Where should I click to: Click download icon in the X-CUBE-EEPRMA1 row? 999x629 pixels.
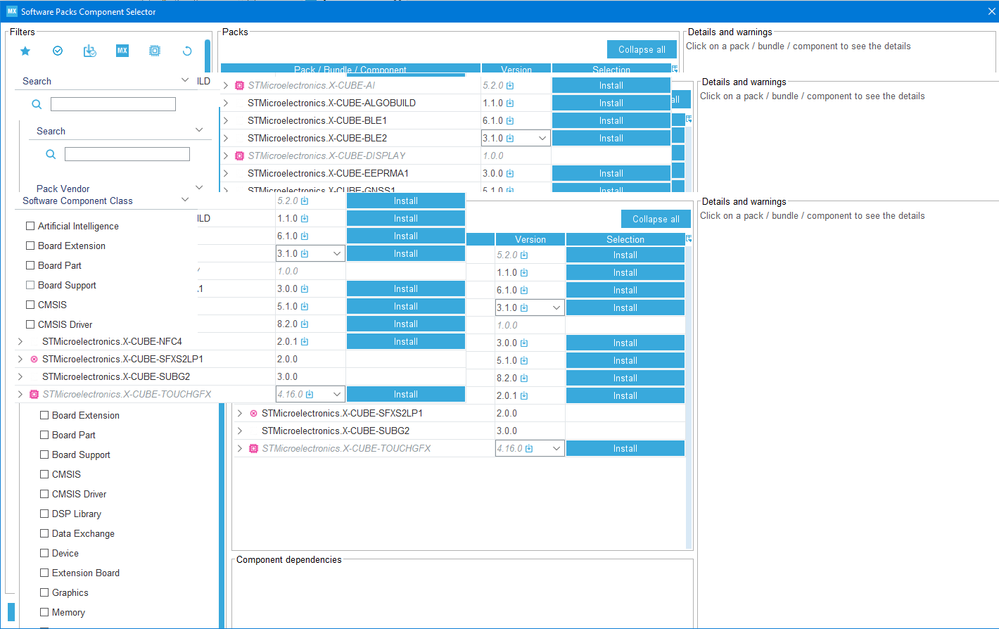(x=510, y=173)
